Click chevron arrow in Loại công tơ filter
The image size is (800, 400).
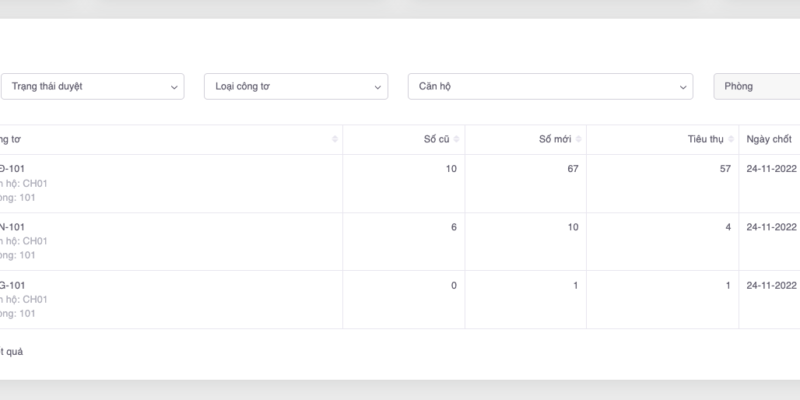[378, 87]
